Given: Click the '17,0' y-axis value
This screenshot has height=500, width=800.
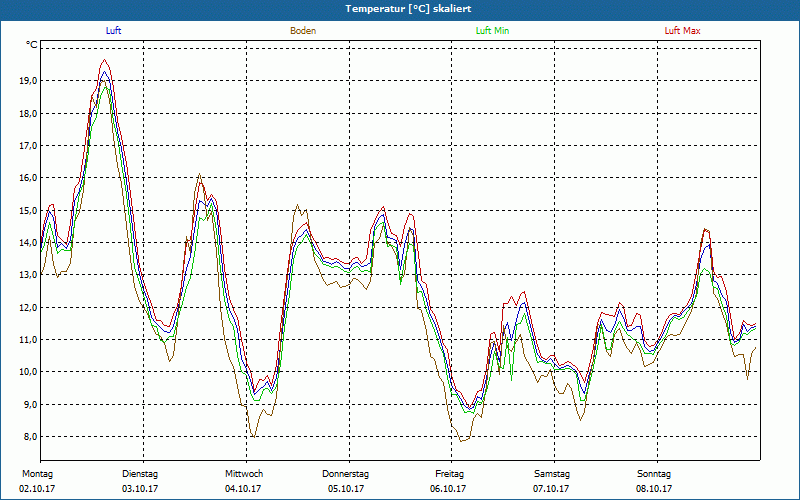Looking at the screenshot, I should (x=29, y=145).
